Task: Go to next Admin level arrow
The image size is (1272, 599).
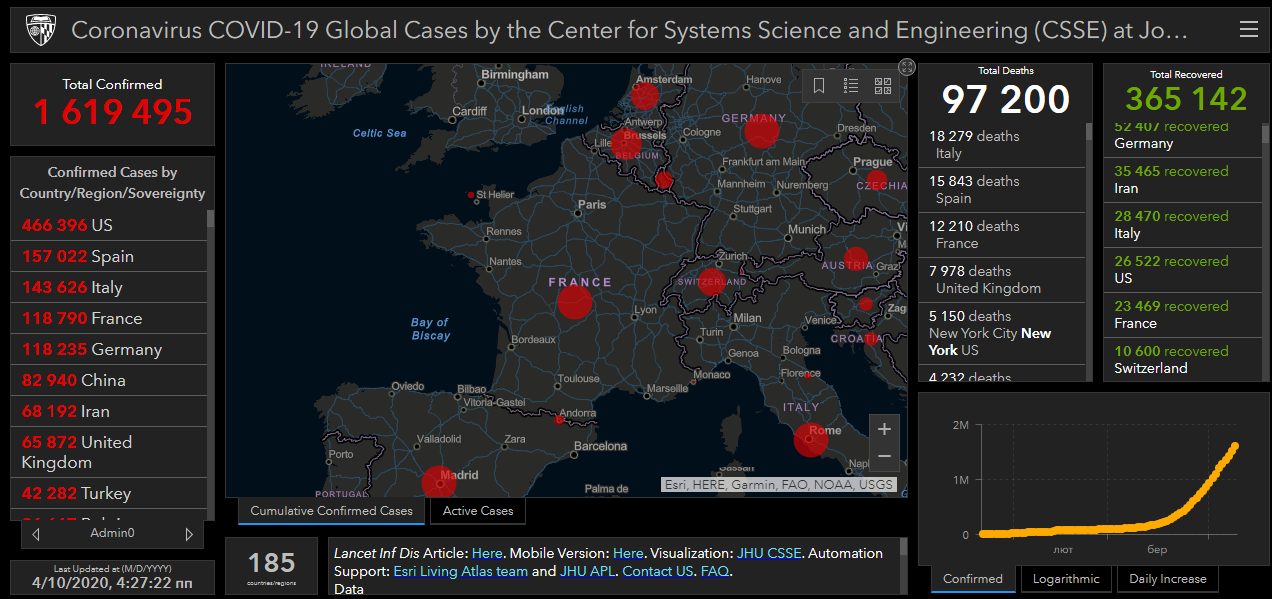Action: [189, 534]
